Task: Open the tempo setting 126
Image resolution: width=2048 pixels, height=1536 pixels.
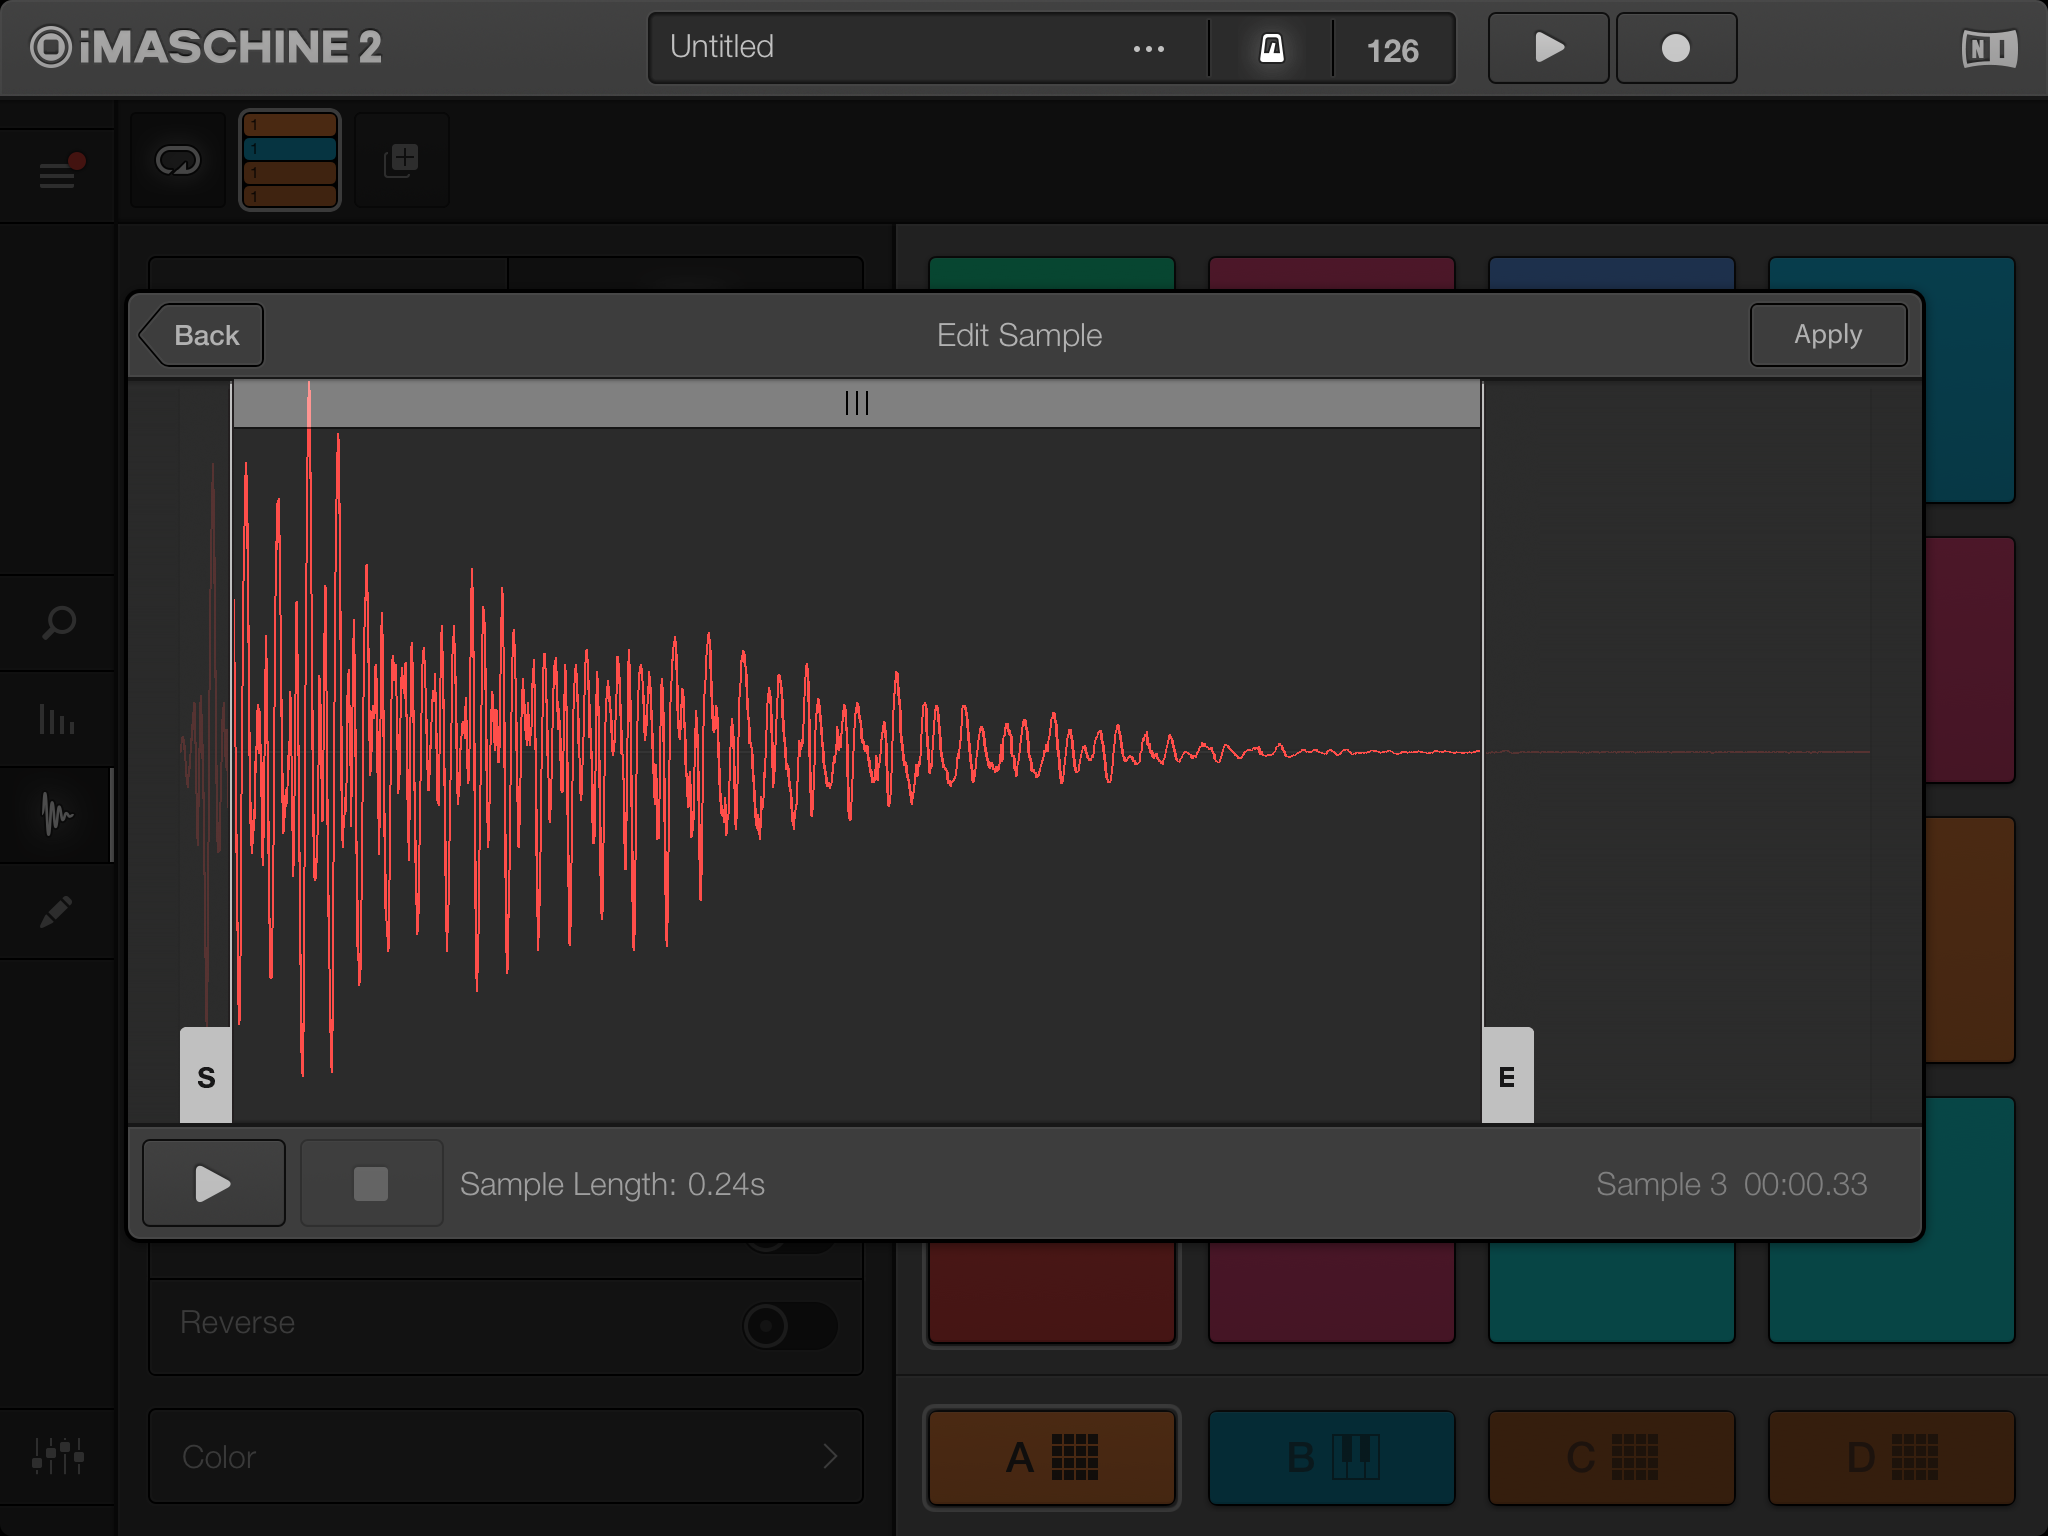Action: (1393, 50)
